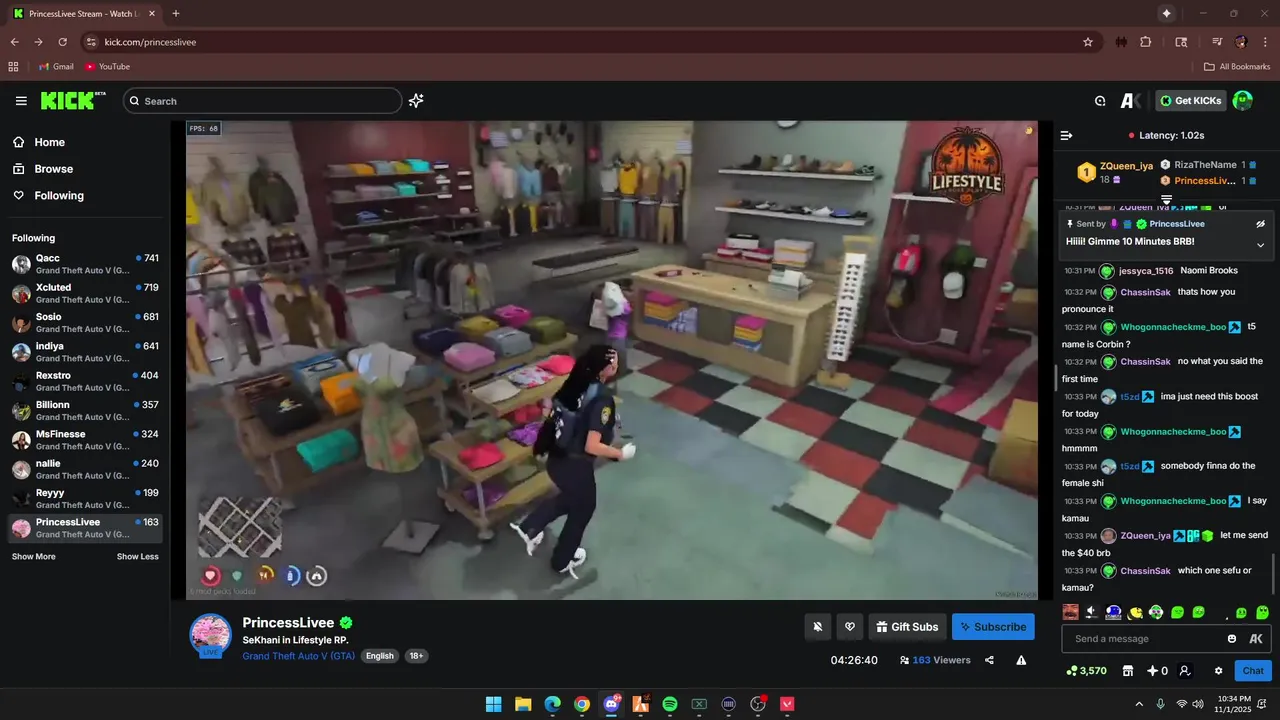Open the user profile avatar menu
The image size is (1280, 720).
[x=1243, y=101]
